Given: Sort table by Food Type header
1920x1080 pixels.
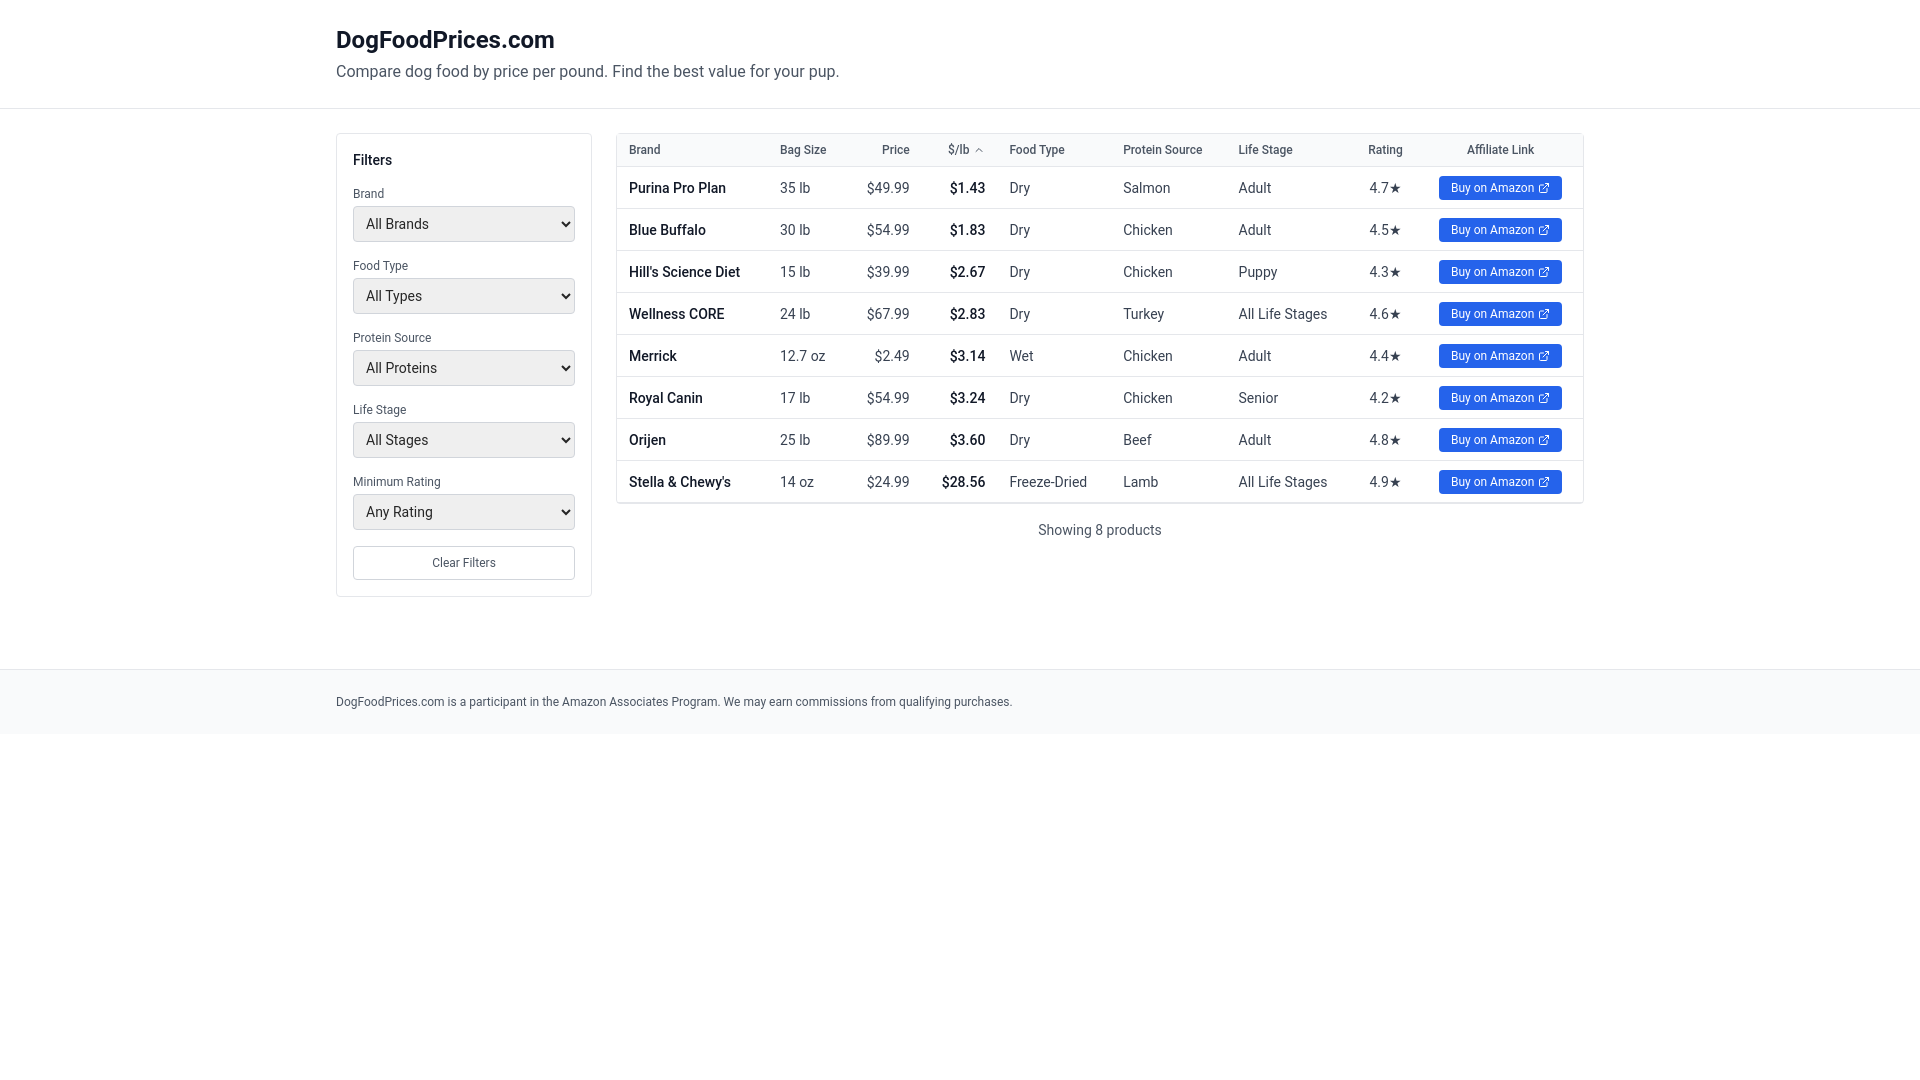Looking at the screenshot, I should coord(1036,150).
